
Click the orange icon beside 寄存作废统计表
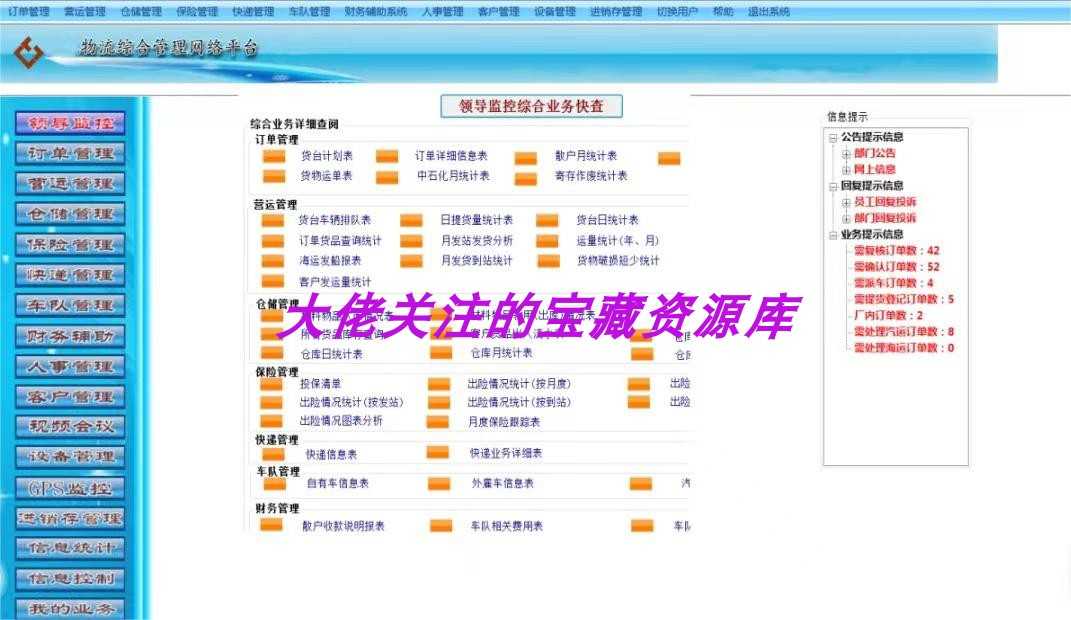(525, 179)
